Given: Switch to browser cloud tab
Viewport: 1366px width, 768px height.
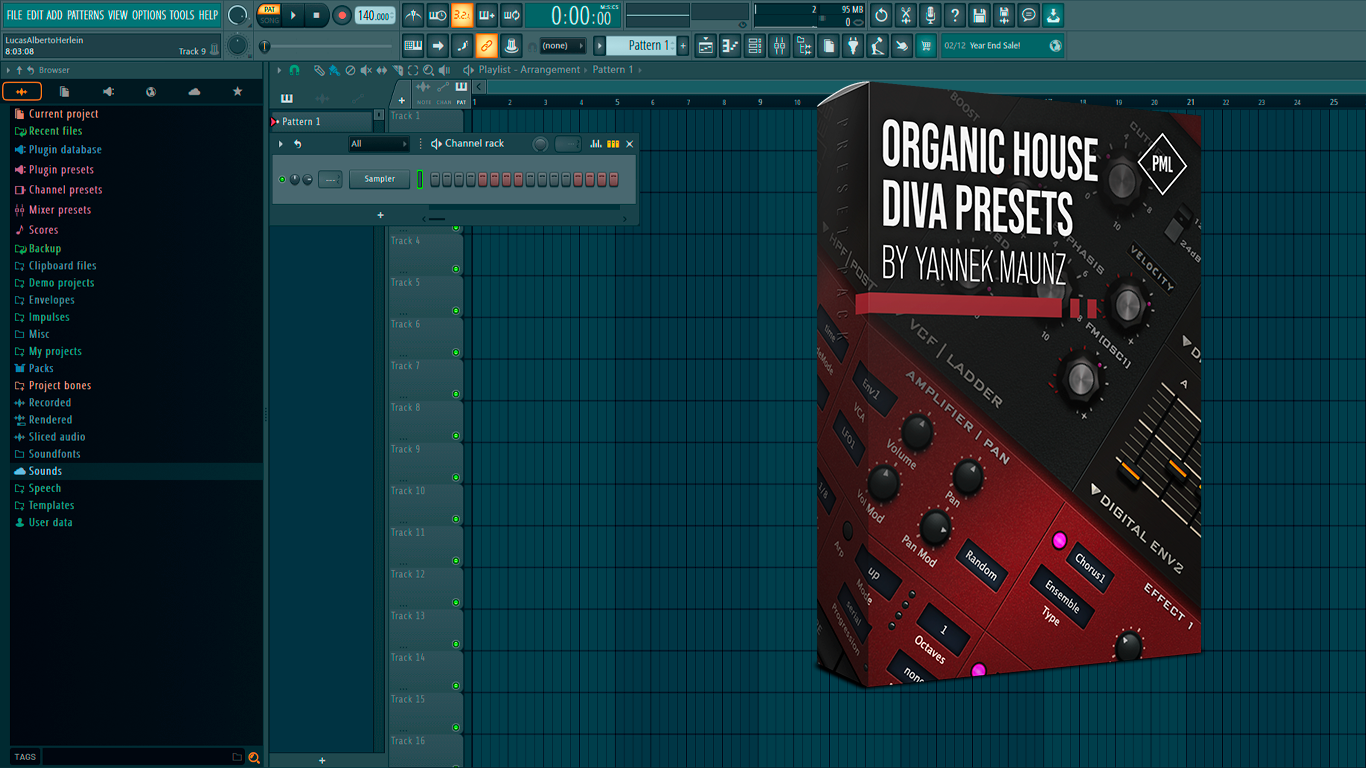Looking at the screenshot, I should [x=194, y=91].
